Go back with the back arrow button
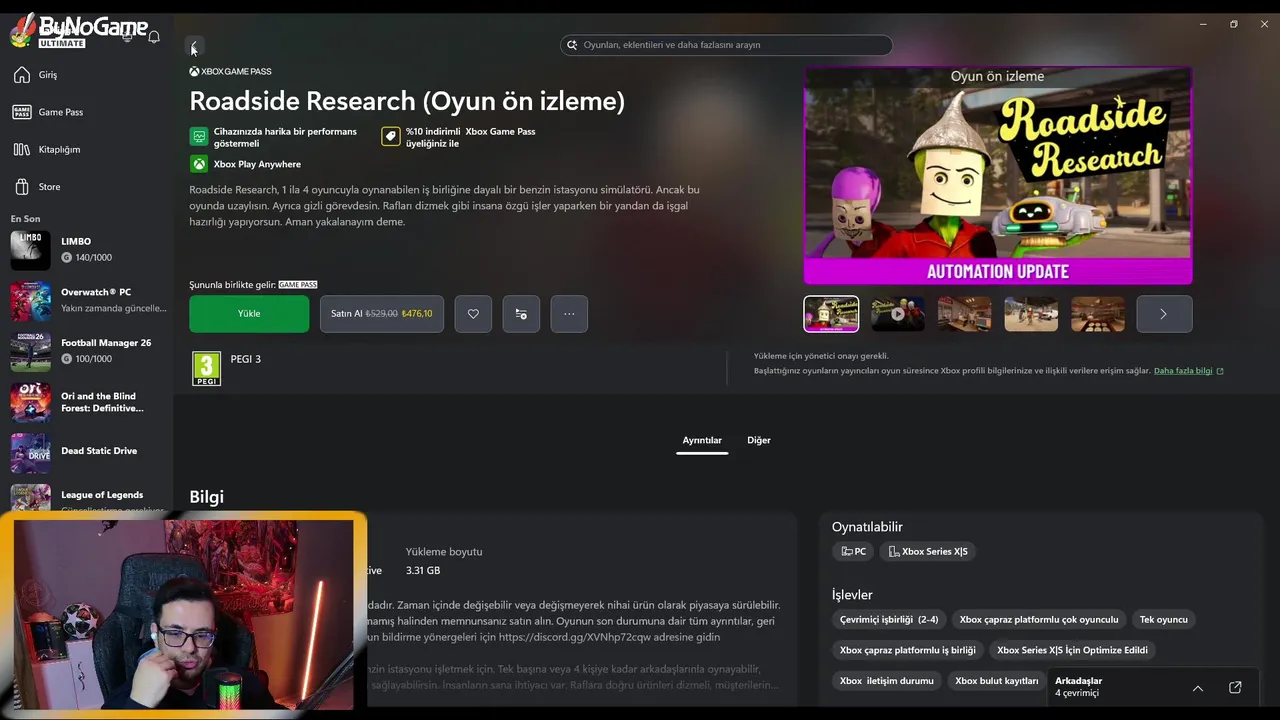This screenshot has width=1280, height=720. 194,47
